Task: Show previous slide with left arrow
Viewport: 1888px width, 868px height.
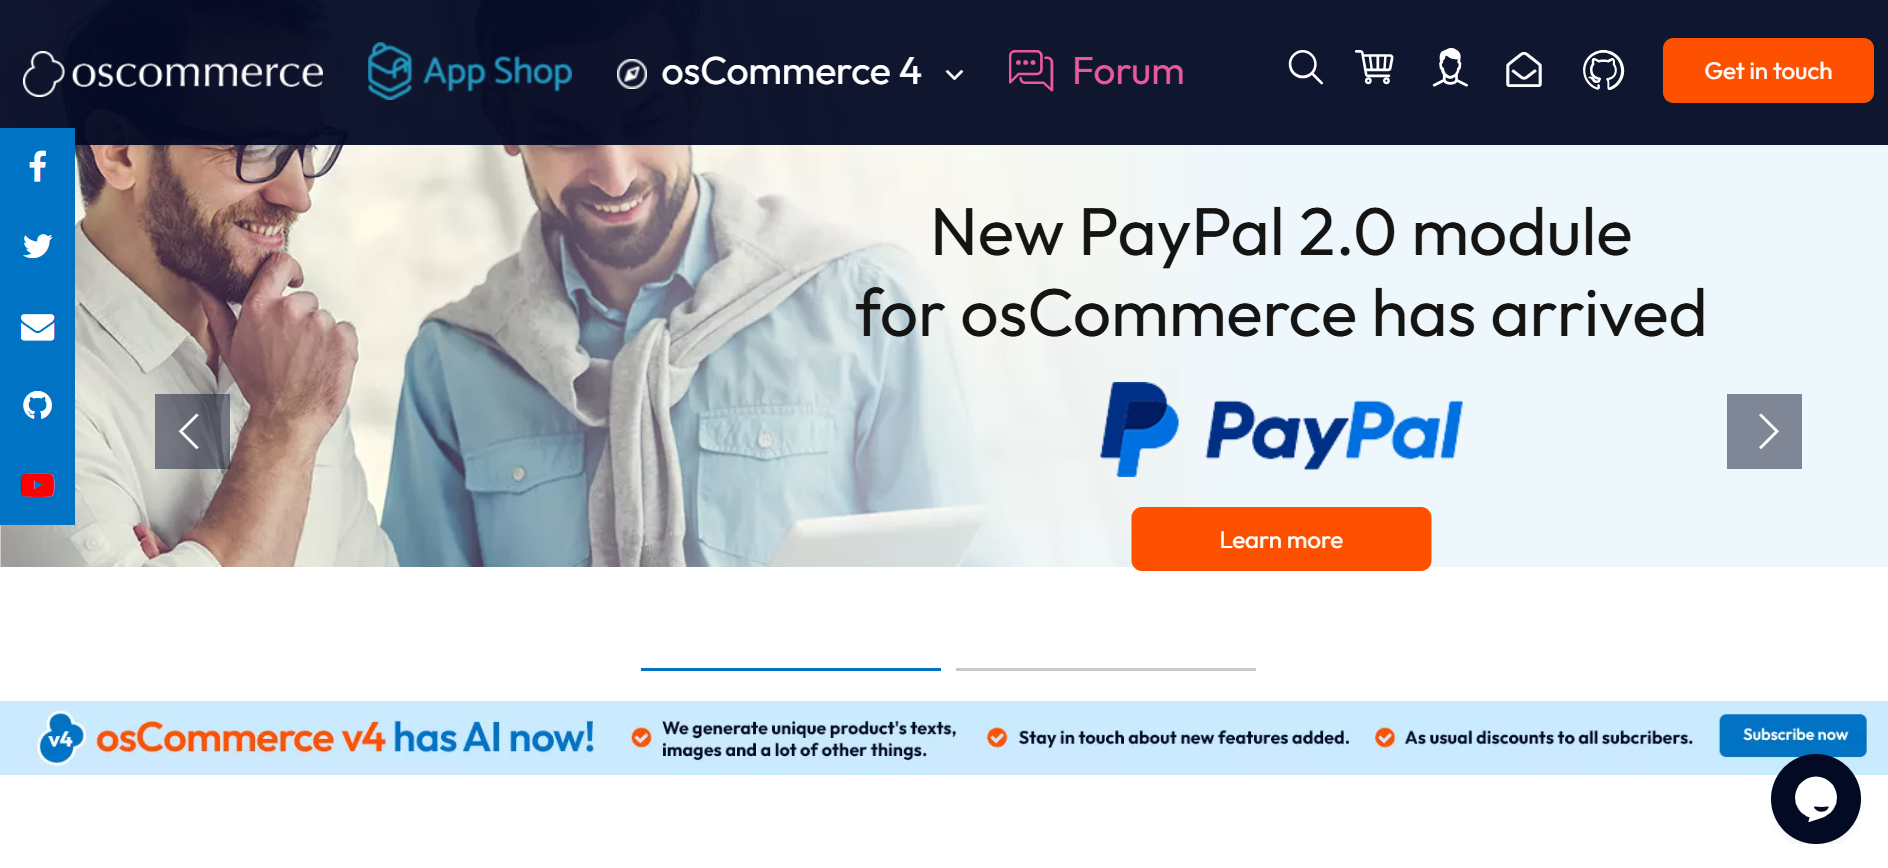Action: tap(192, 431)
